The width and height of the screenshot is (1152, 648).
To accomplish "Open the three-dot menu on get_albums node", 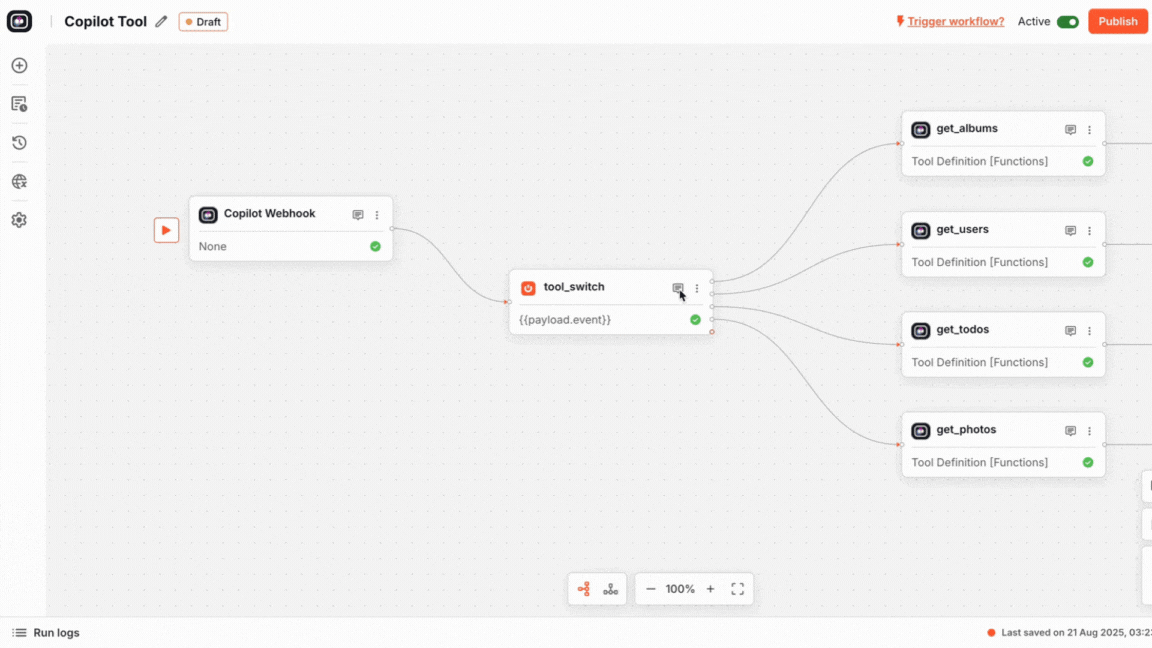I will click(1089, 130).
